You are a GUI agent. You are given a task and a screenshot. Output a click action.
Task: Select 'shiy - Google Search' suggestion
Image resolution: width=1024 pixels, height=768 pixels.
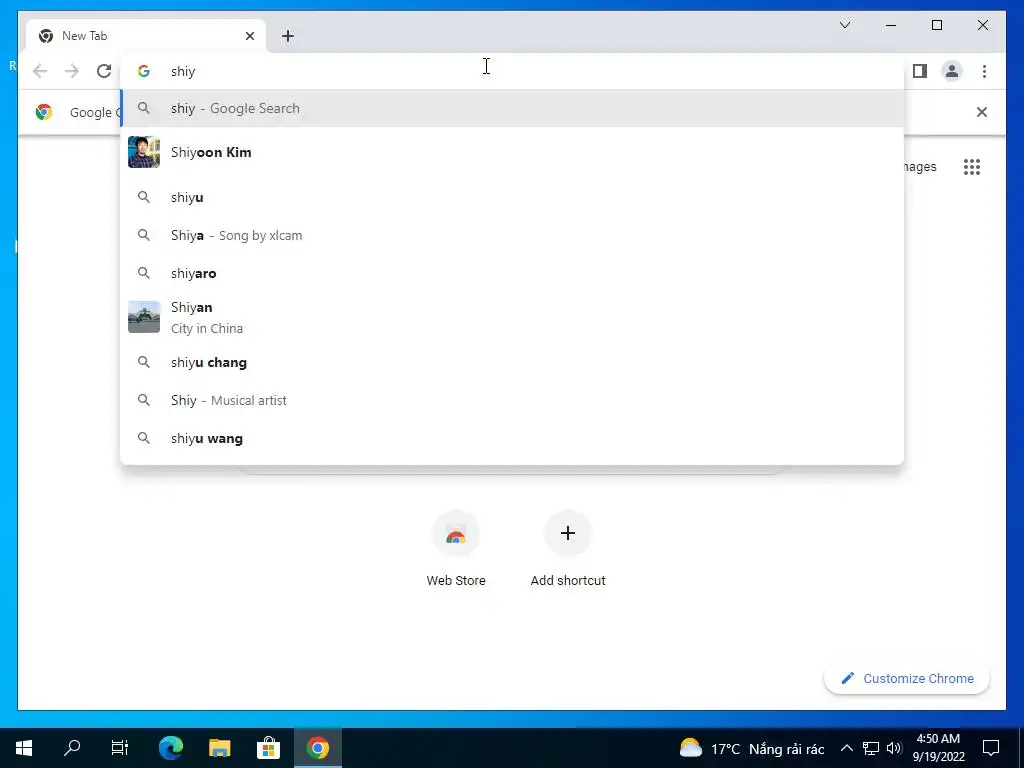512,108
